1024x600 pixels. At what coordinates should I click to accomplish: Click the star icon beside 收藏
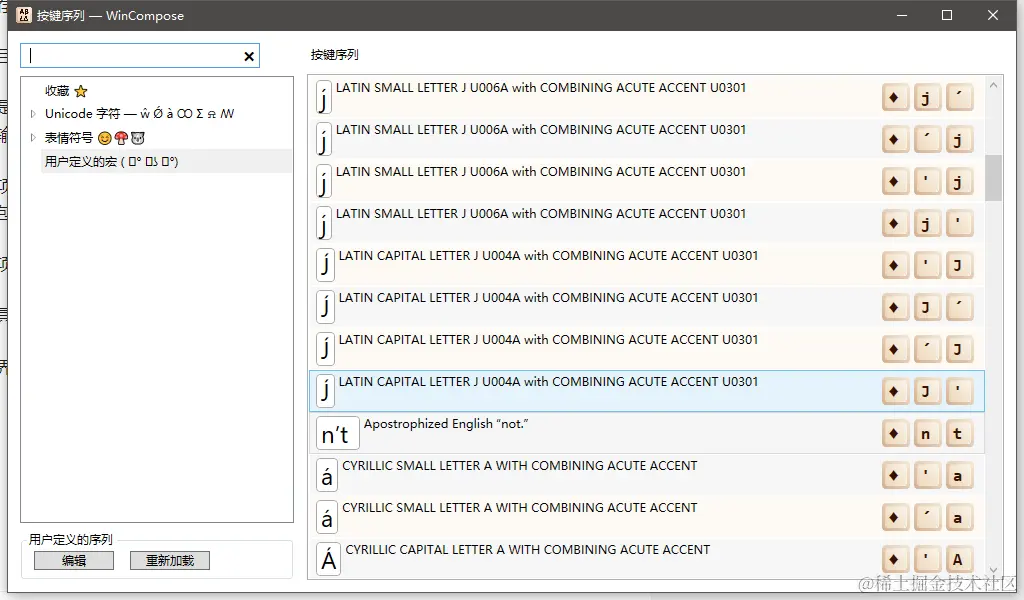pyautogui.click(x=81, y=91)
